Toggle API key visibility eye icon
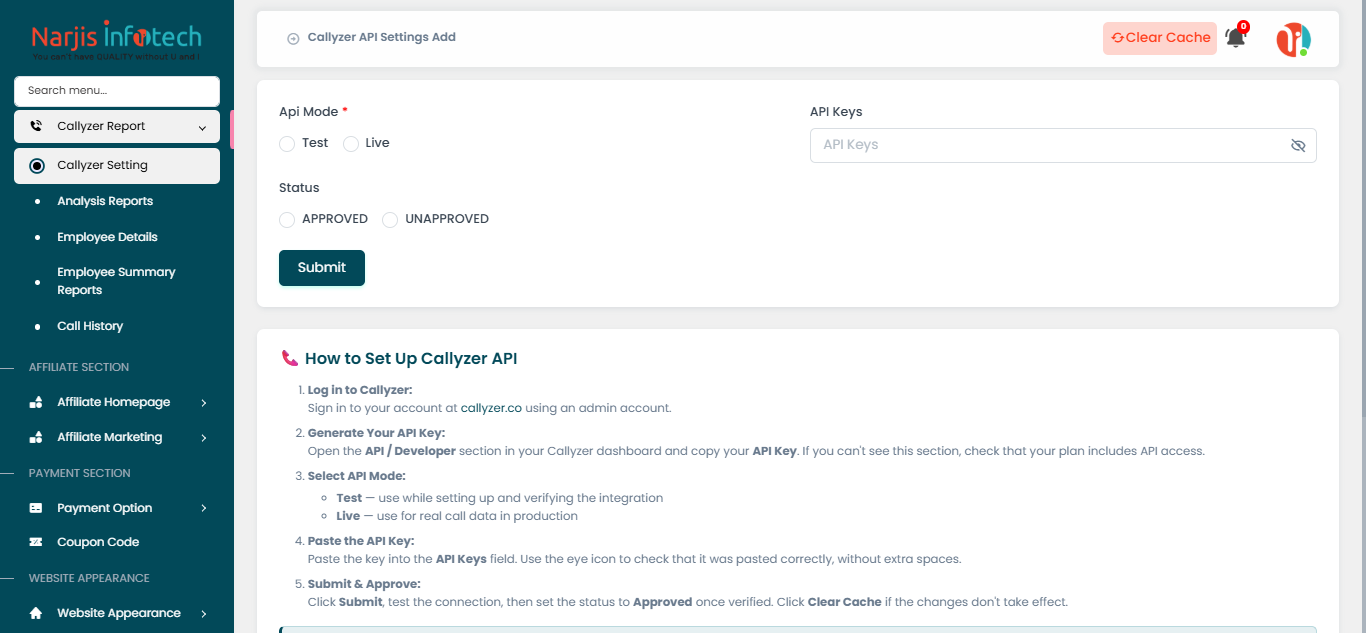 pos(1298,145)
